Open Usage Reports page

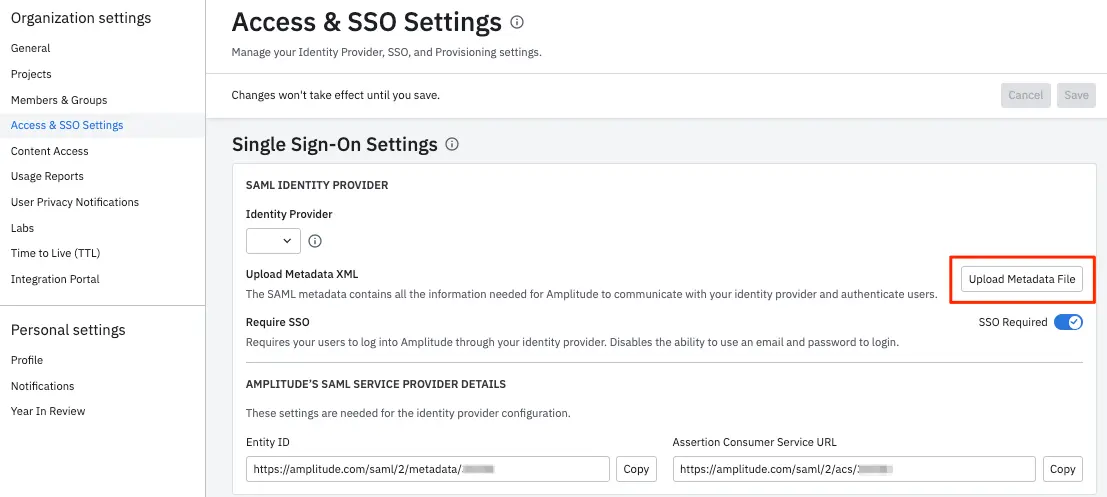coord(47,176)
